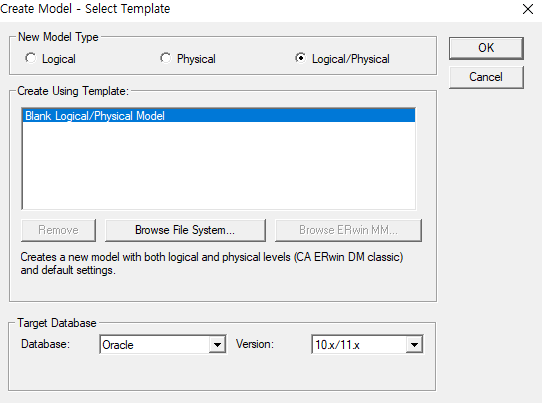The width and height of the screenshot is (542, 403).
Task: Click the empty template list area
Action: (219, 165)
